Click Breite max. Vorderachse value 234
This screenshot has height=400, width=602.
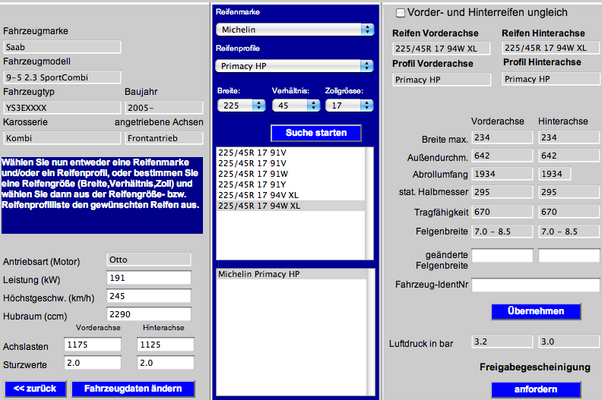click(x=502, y=137)
